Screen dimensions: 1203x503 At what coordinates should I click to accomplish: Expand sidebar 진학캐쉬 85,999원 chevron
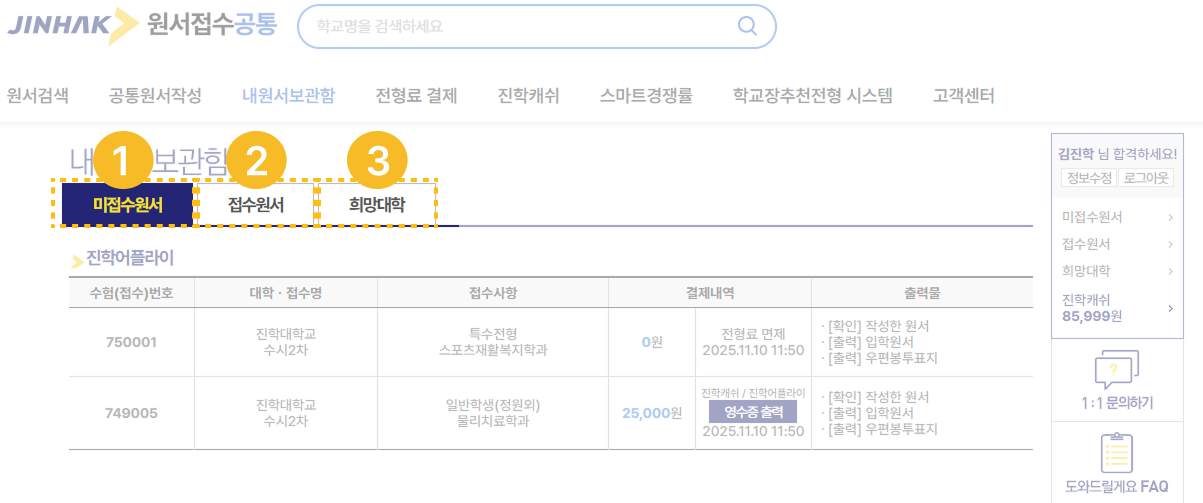click(x=1170, y=308)
